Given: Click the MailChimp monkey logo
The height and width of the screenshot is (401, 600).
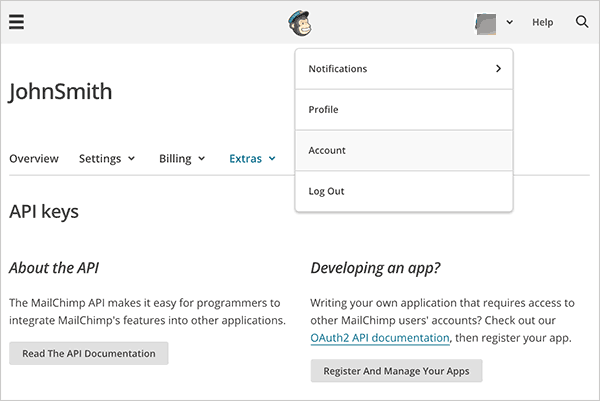Looking at the screenshot, I should pos(300,23).
